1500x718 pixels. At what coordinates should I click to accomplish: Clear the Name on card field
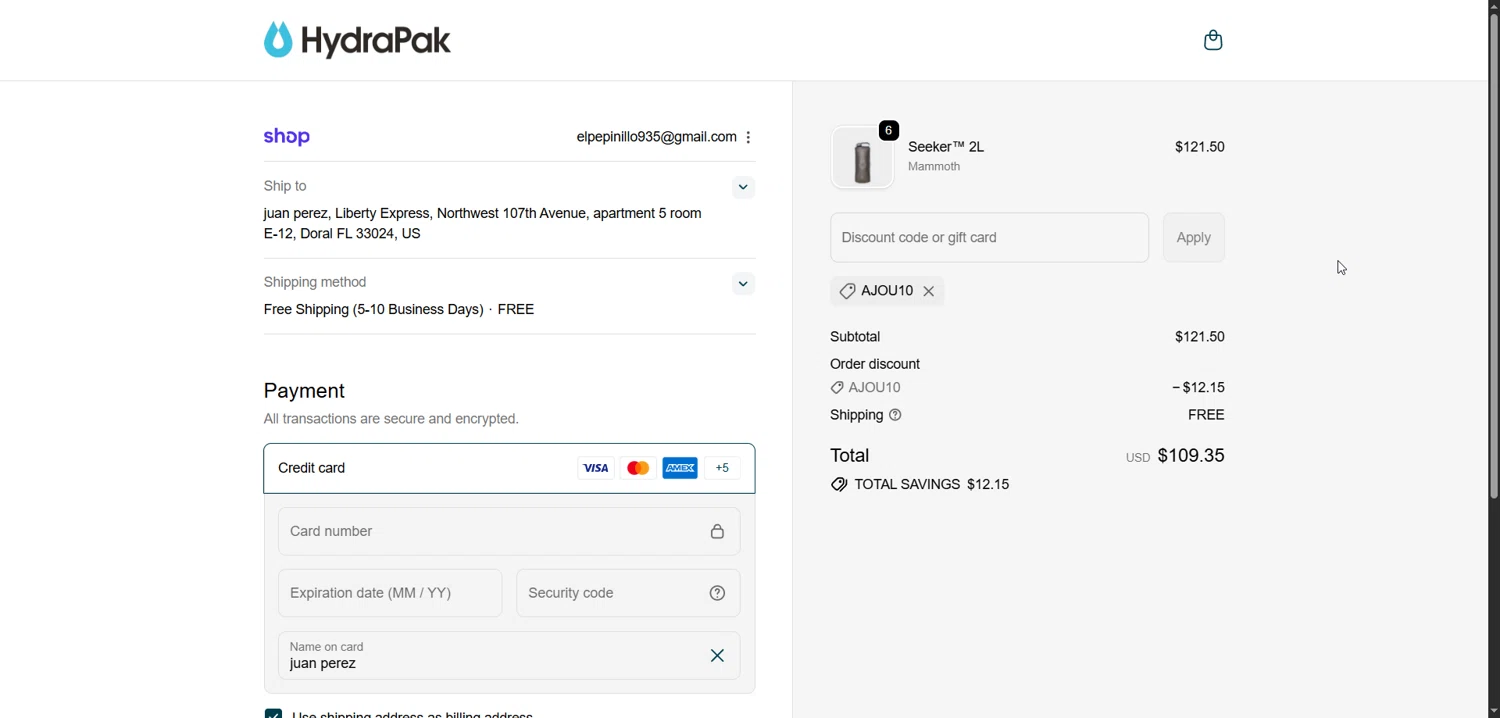coord(717,656)
